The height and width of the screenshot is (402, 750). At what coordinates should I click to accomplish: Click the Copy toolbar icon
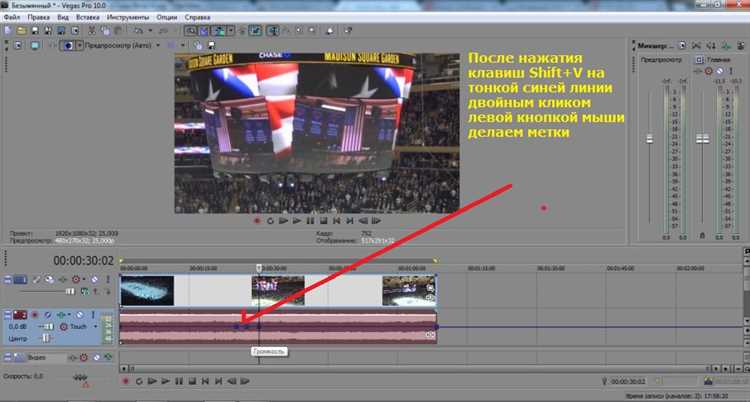(106, 31)
